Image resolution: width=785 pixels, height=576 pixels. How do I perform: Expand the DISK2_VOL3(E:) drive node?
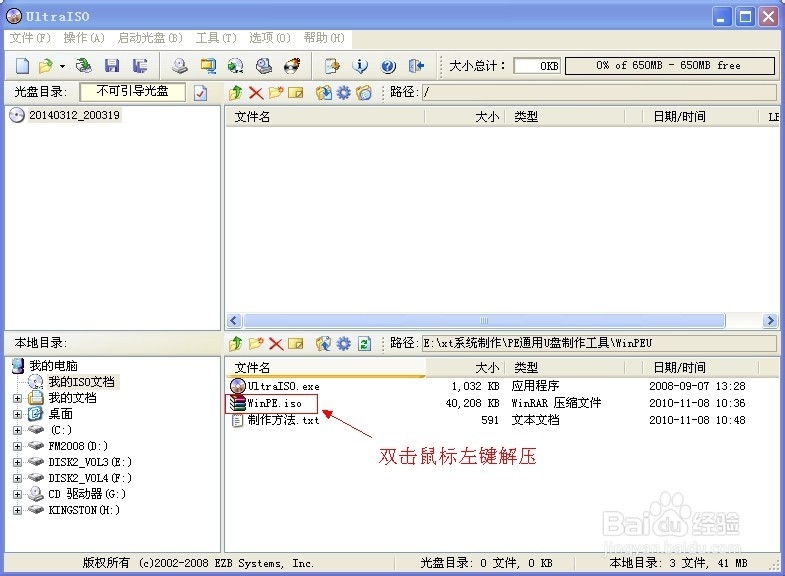pos(18,462)
